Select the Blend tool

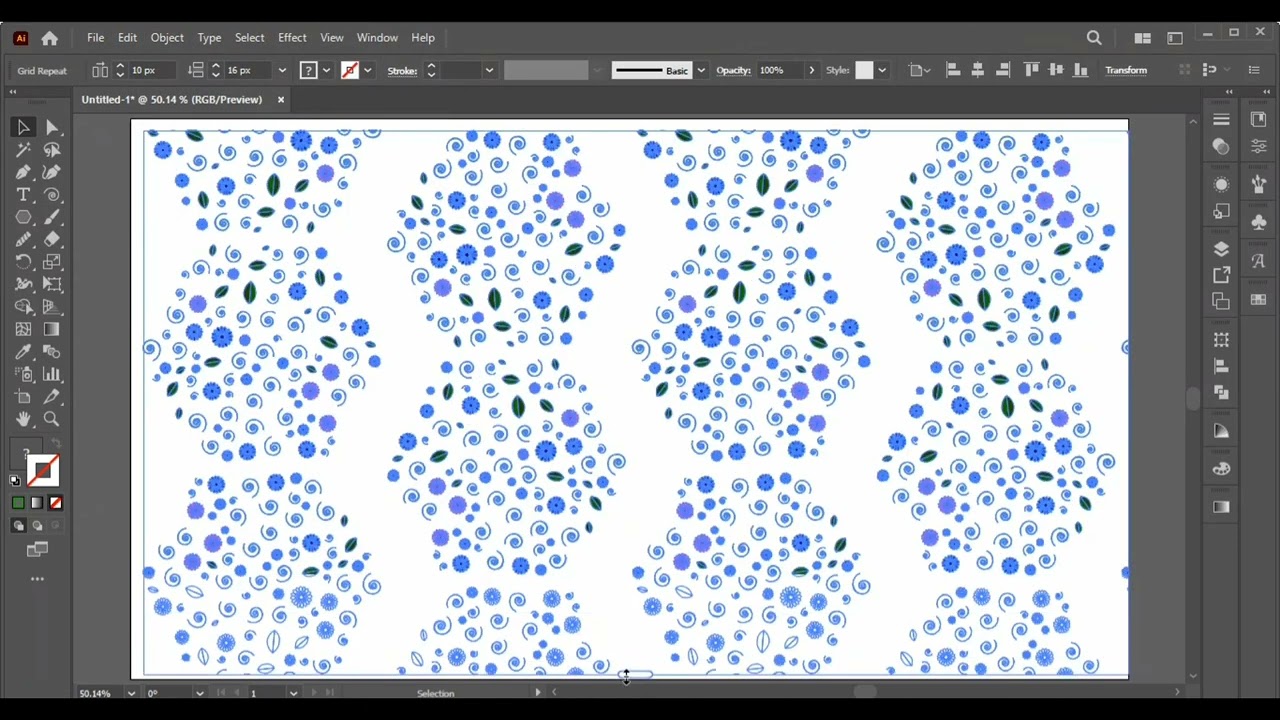52,352
